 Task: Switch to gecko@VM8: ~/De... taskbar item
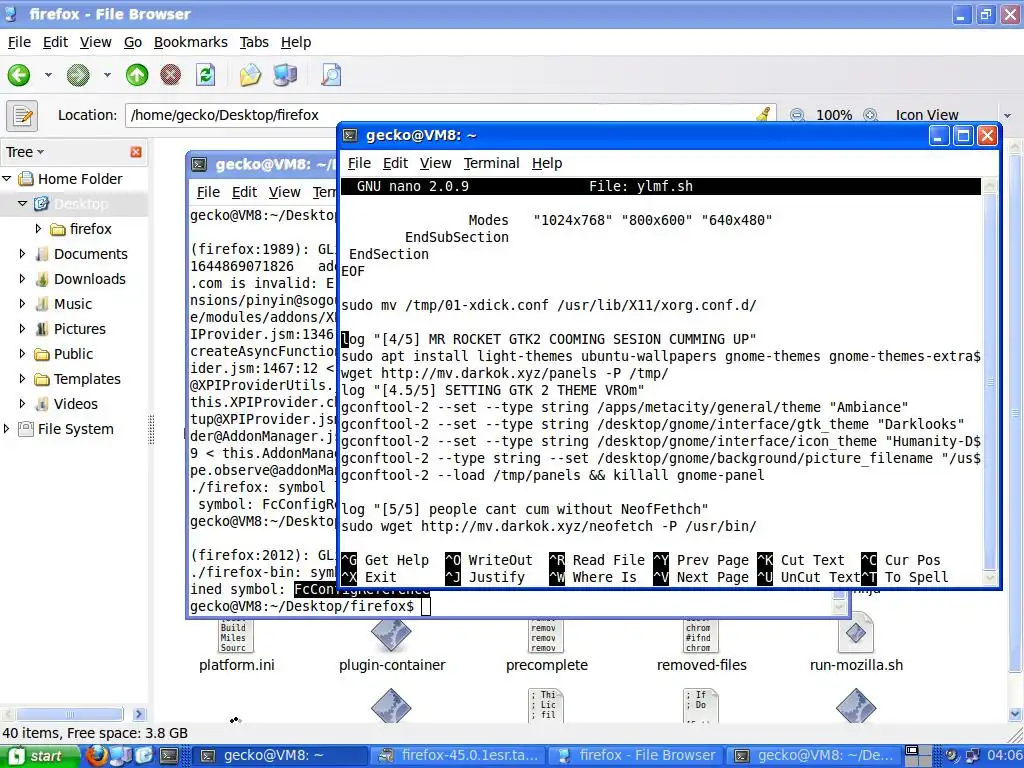click(814, 756)
